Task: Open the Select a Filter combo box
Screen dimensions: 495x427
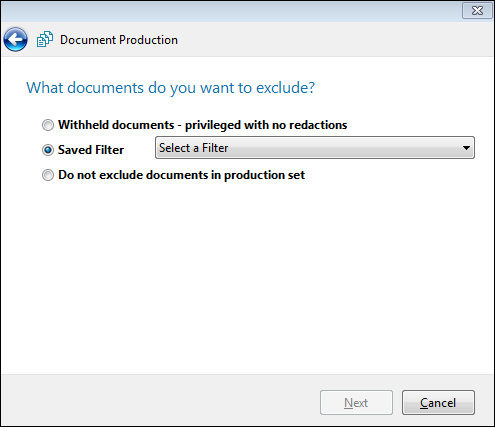Action: 315,148
